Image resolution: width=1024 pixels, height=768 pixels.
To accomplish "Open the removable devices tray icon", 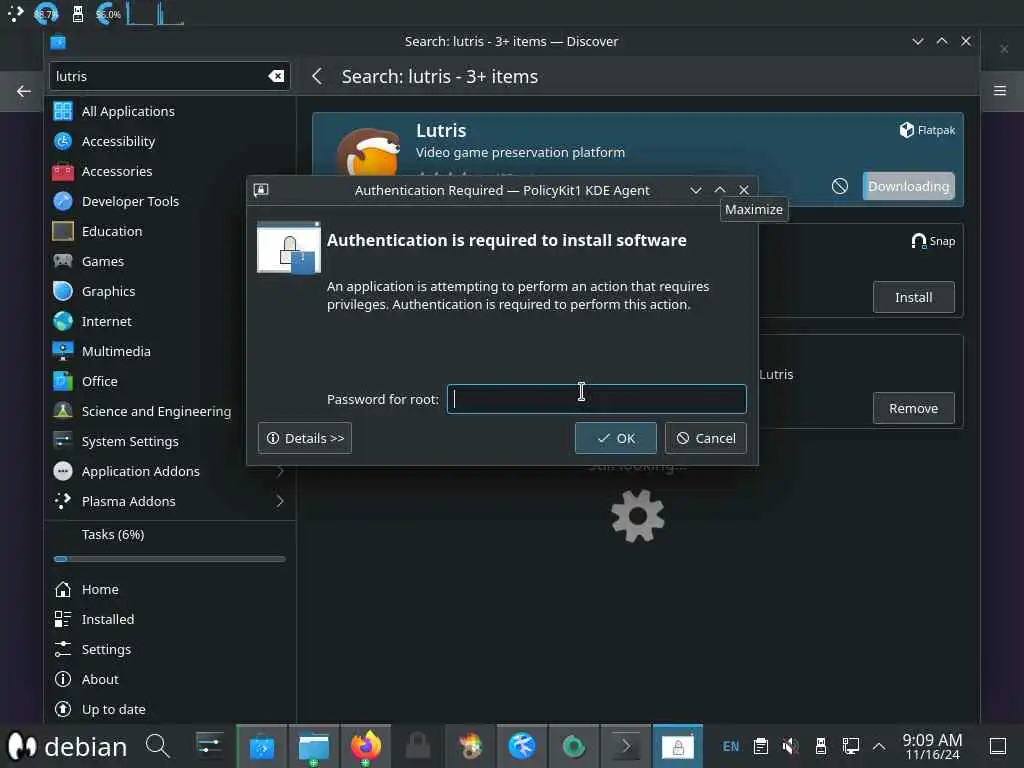I will [x=821, y=746].
